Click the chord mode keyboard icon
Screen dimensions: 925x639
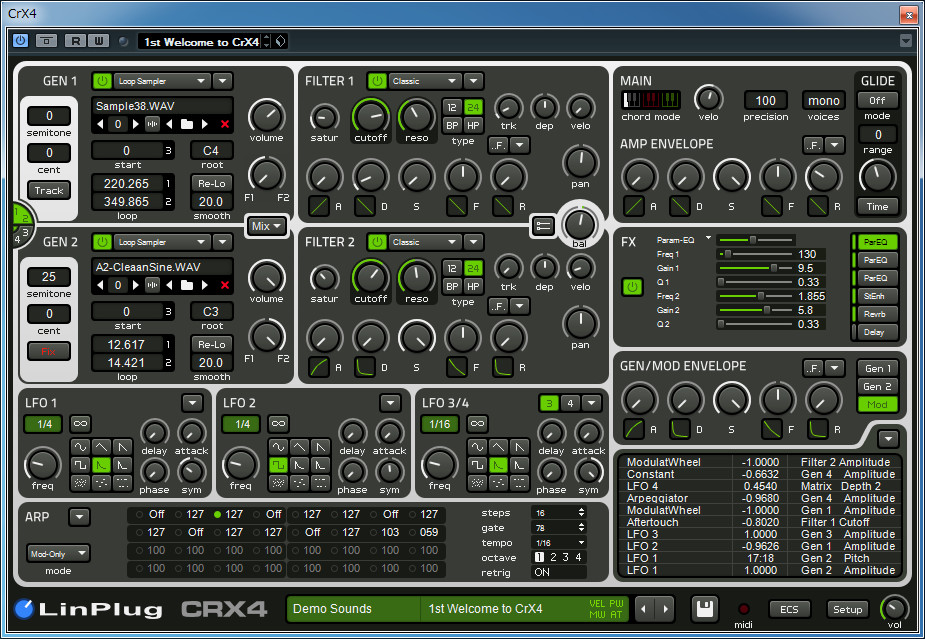tap(651, 99)
